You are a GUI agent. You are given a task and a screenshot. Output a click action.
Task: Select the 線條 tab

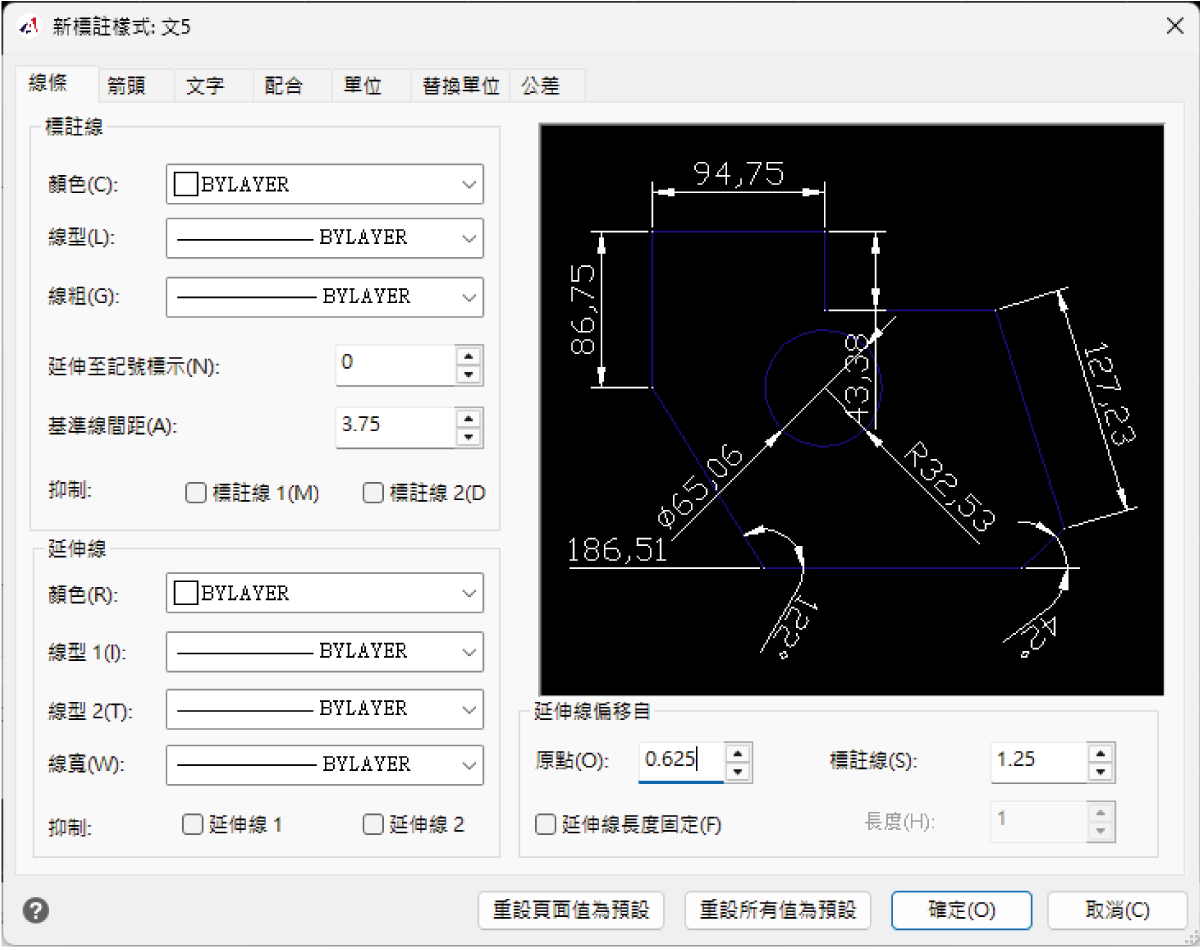point(55,84)
